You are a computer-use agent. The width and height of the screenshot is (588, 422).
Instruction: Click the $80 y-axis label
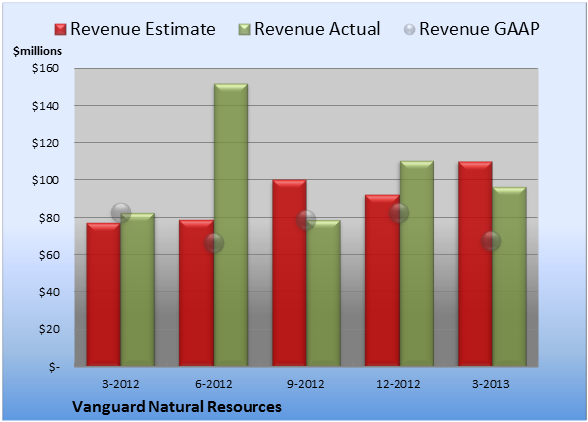[x=49, y=218]
